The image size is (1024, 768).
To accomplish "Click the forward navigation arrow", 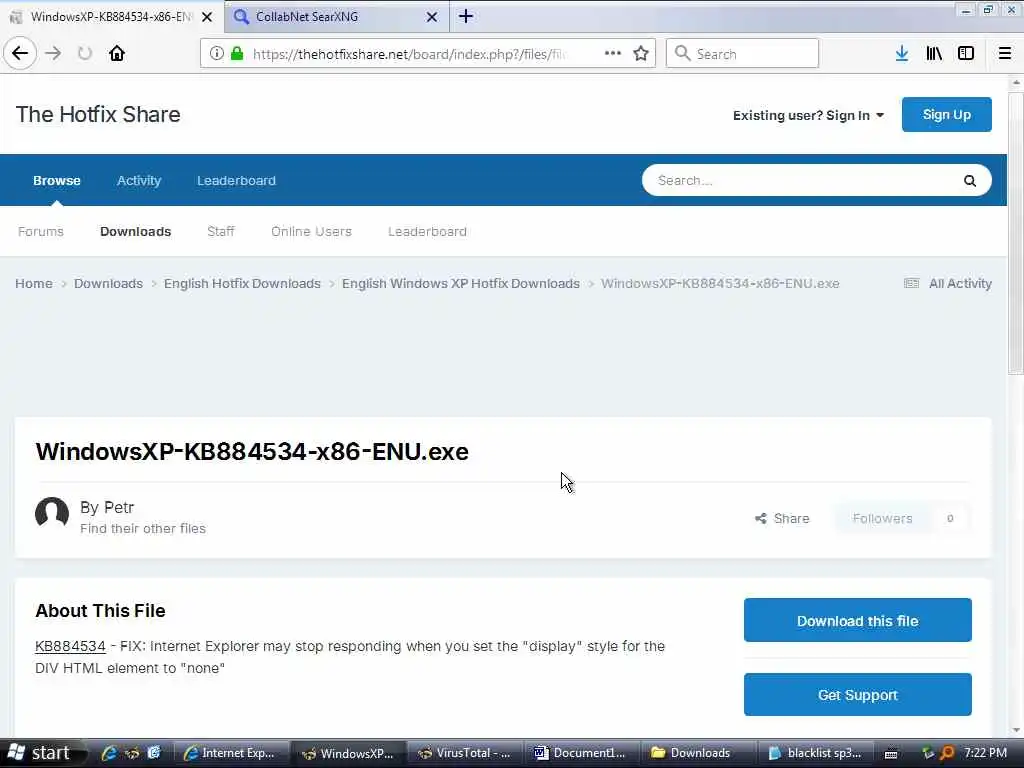I will coord(54,53).
